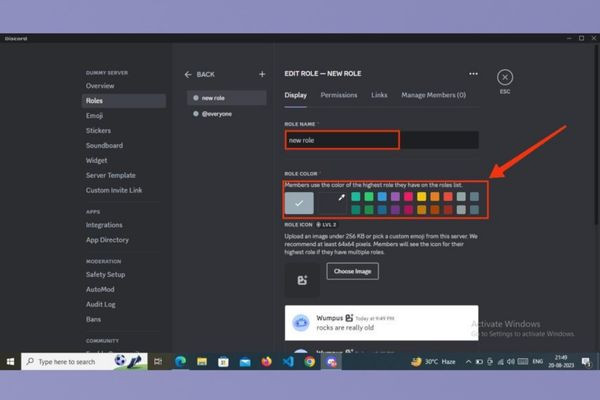Switch to the Display tab
Viewport: 600px width, 400px height.
(x=295, y=95)
